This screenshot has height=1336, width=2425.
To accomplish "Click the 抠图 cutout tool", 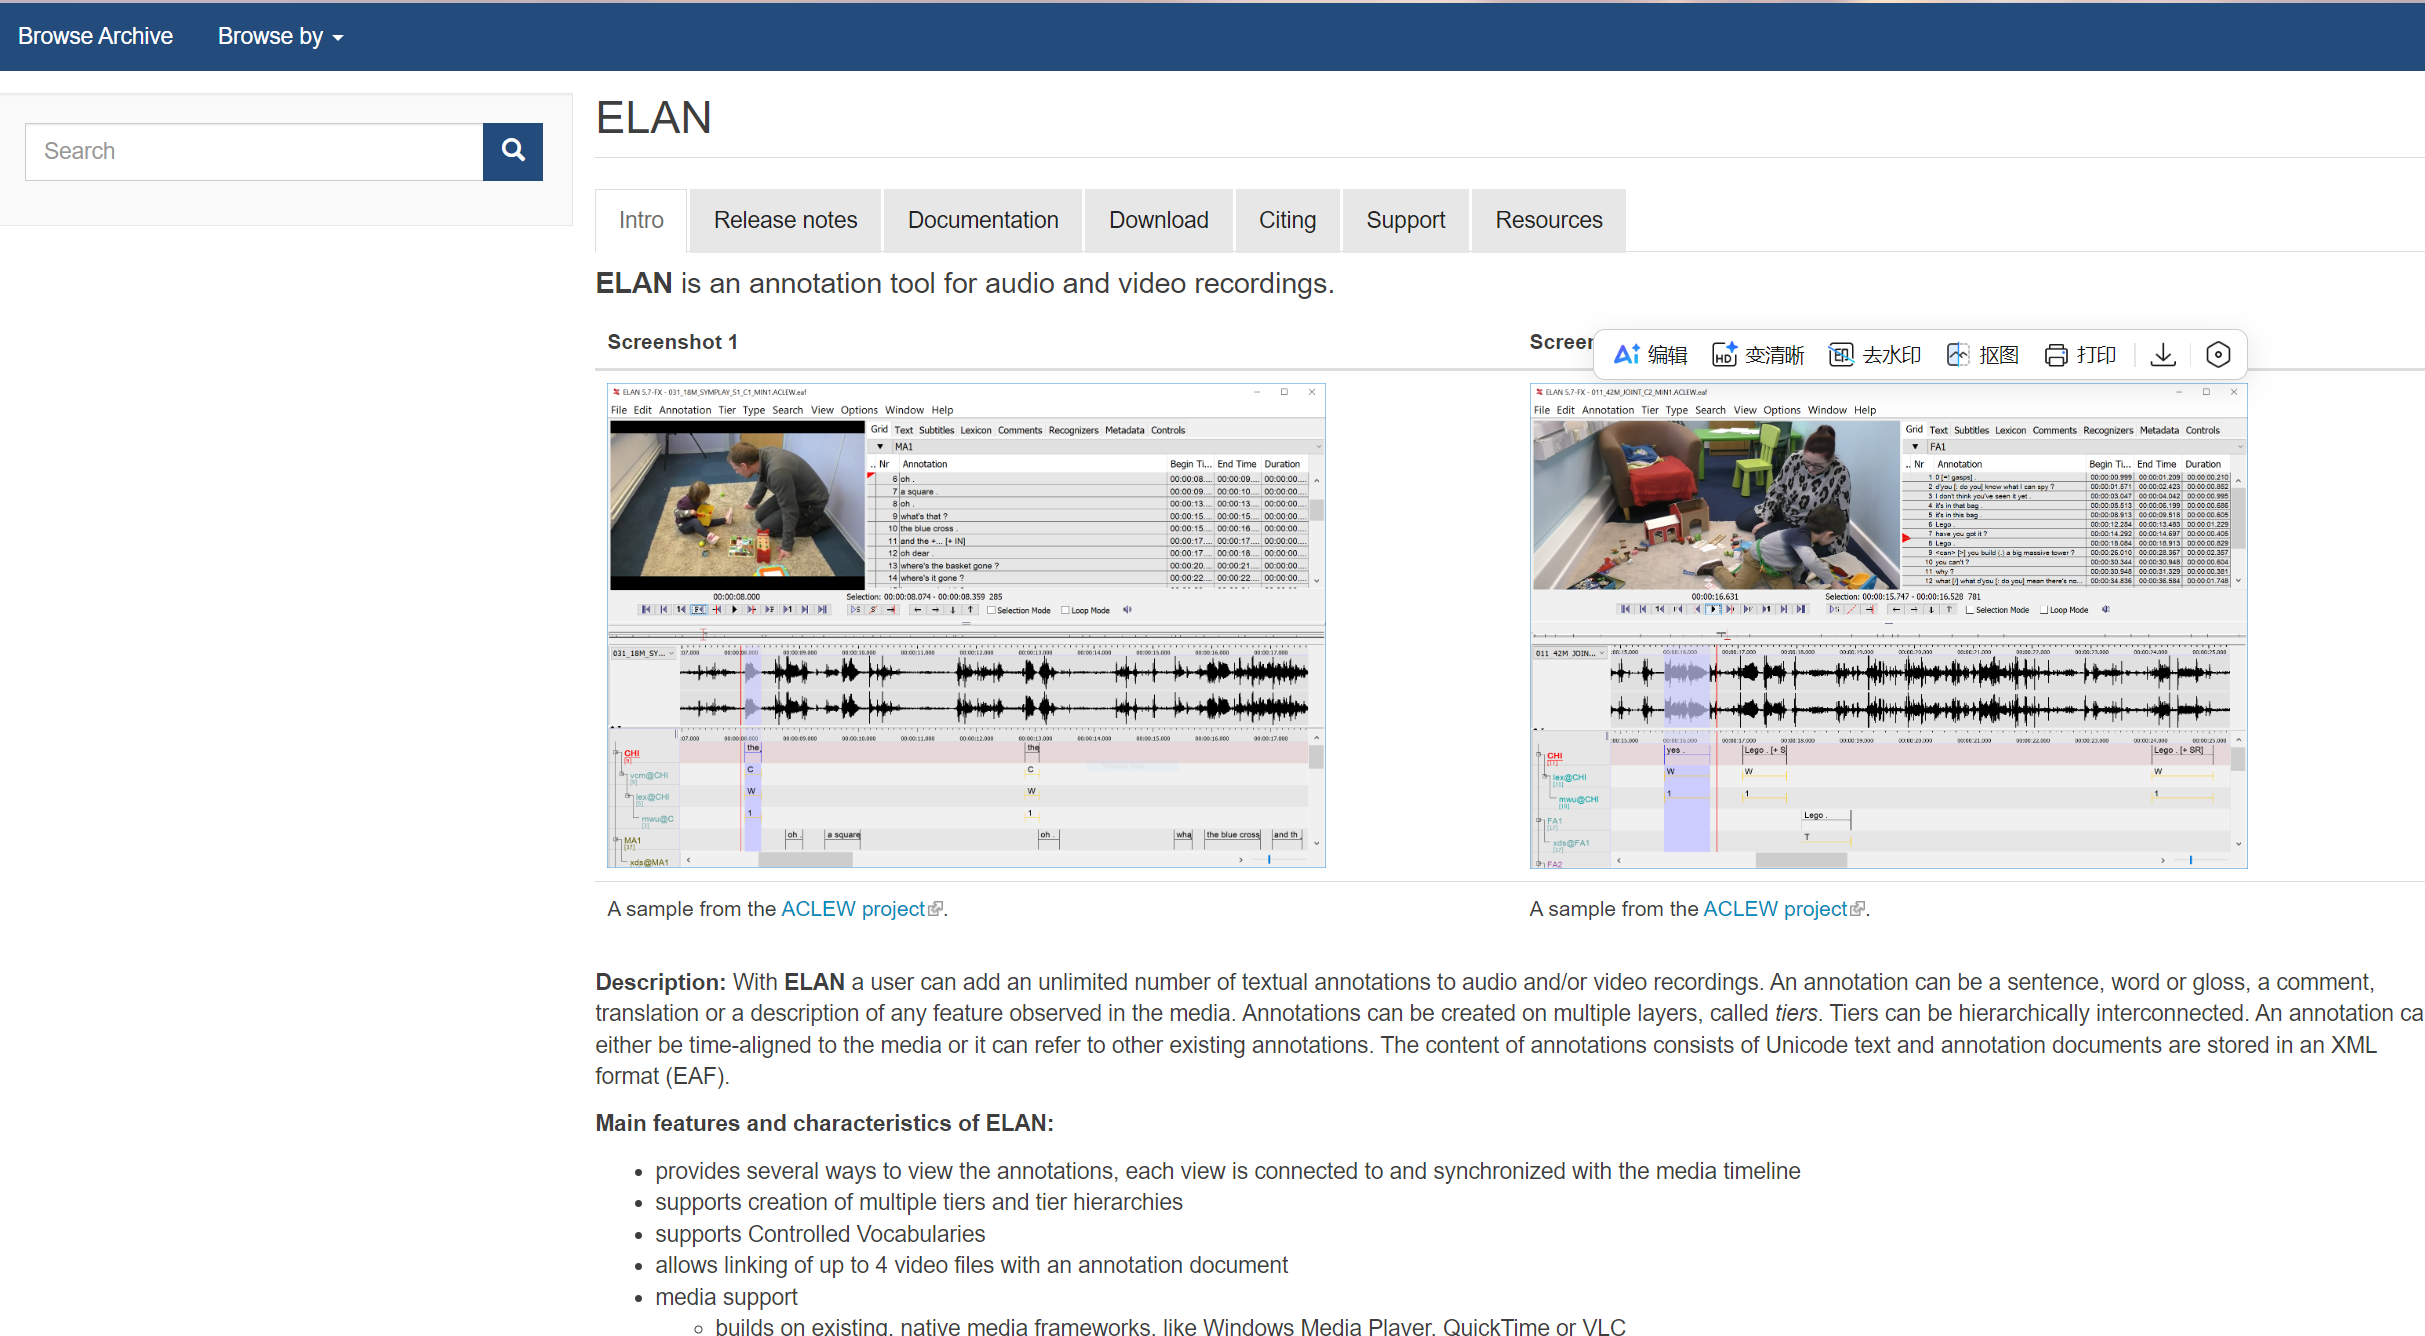I will click(x=1982, y=355).
